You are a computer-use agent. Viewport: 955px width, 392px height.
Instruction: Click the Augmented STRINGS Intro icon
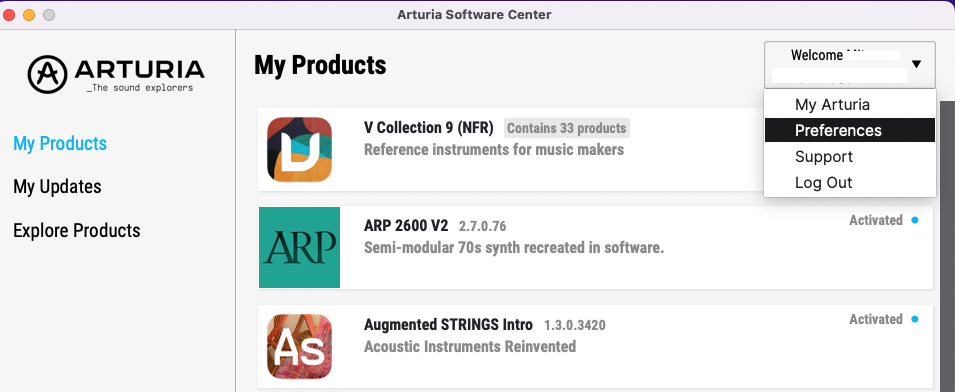[299, 346]
